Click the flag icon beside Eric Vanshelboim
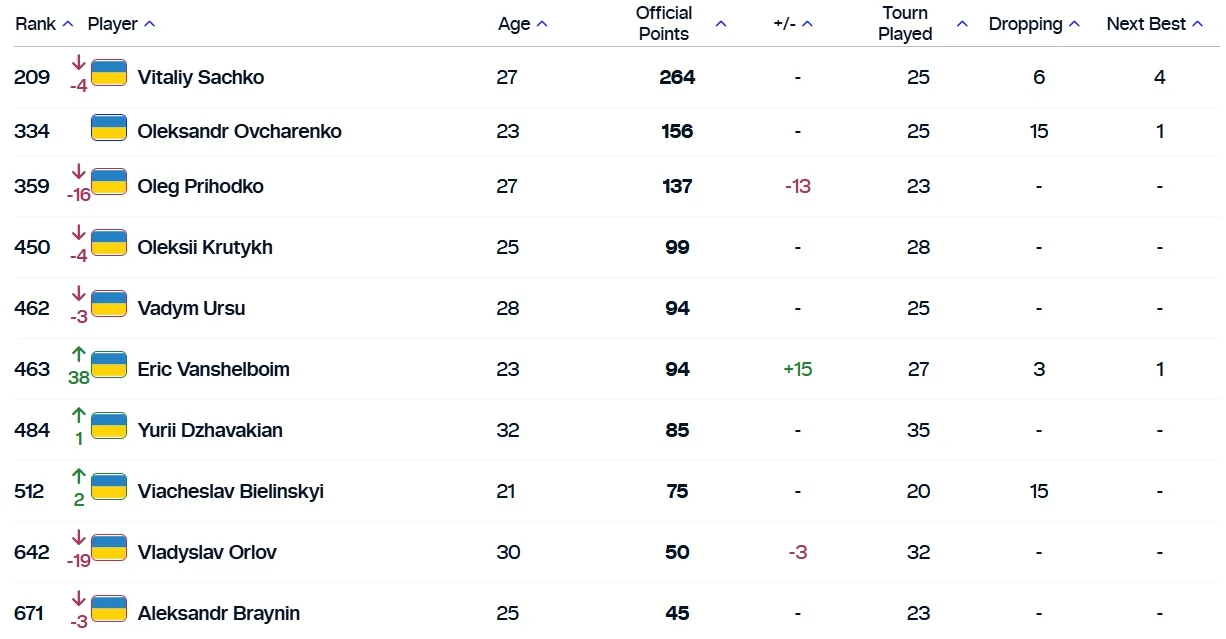1226x639 pixels. tap(109, 365)
